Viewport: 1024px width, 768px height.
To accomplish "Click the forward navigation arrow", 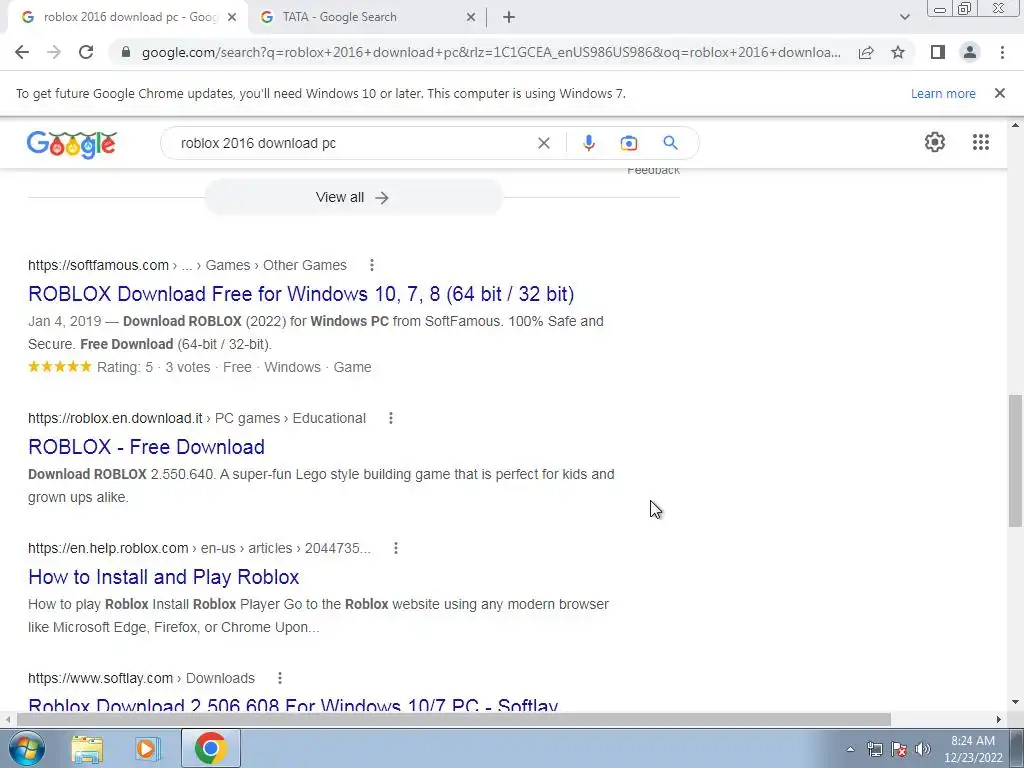I will pos(54,52).
